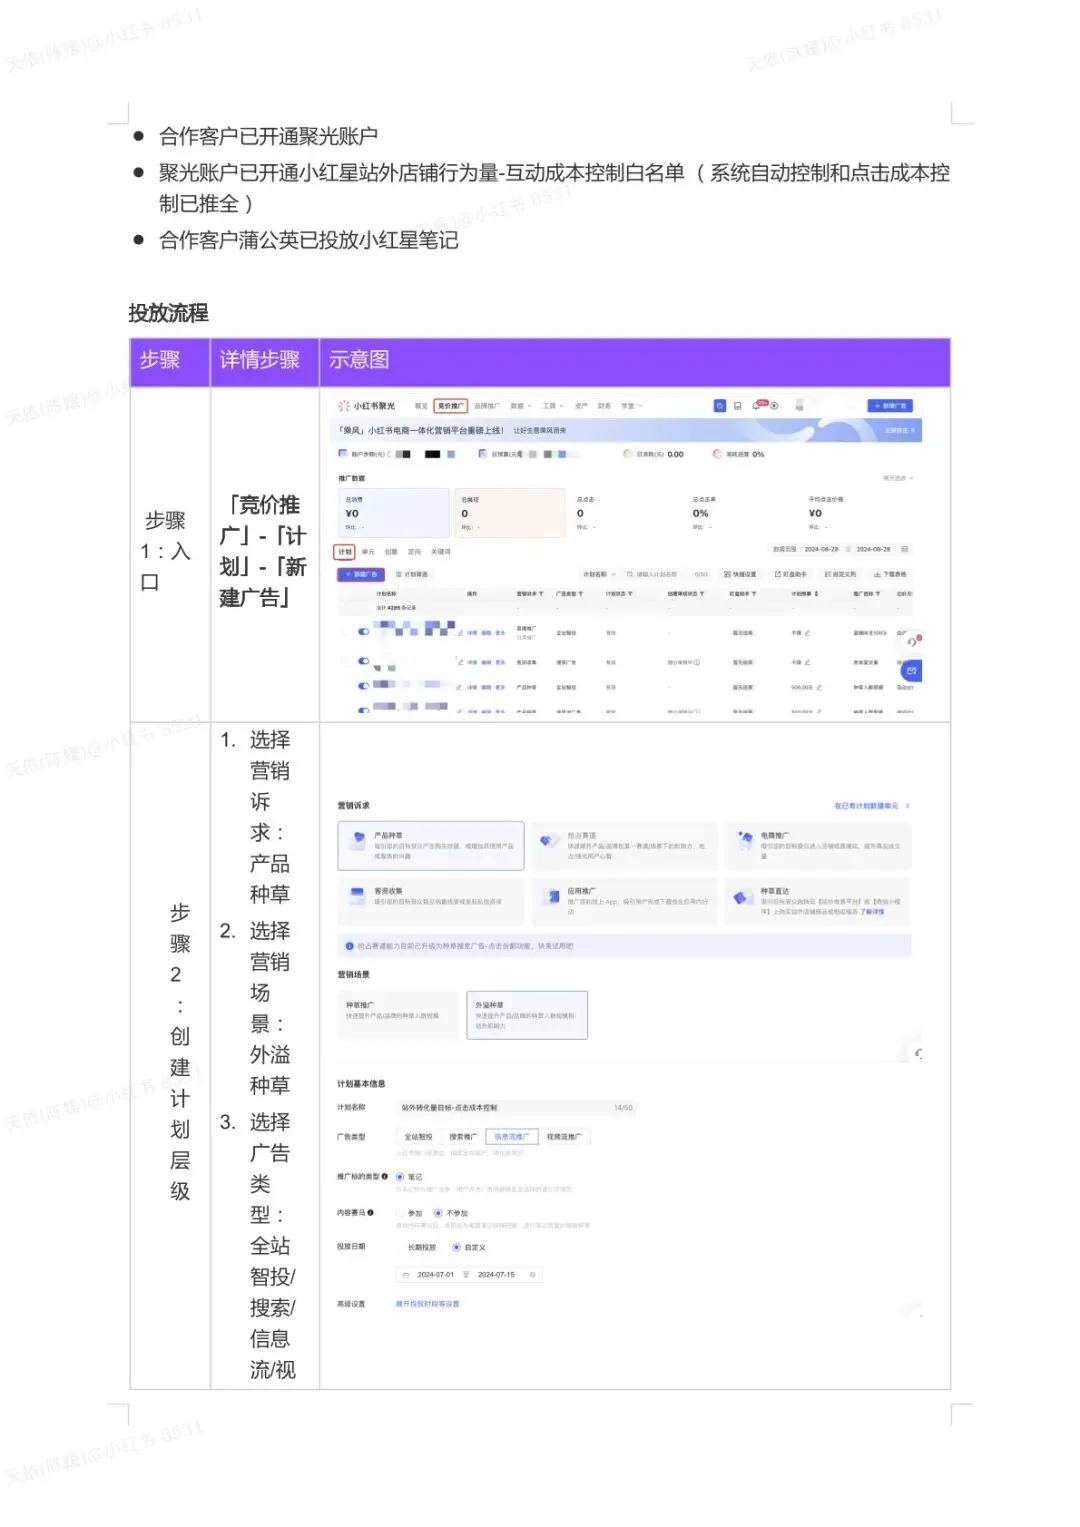Open the 概览 nav tab
This screenshot has width=1080, height=1527.
[x=421, y=406]
